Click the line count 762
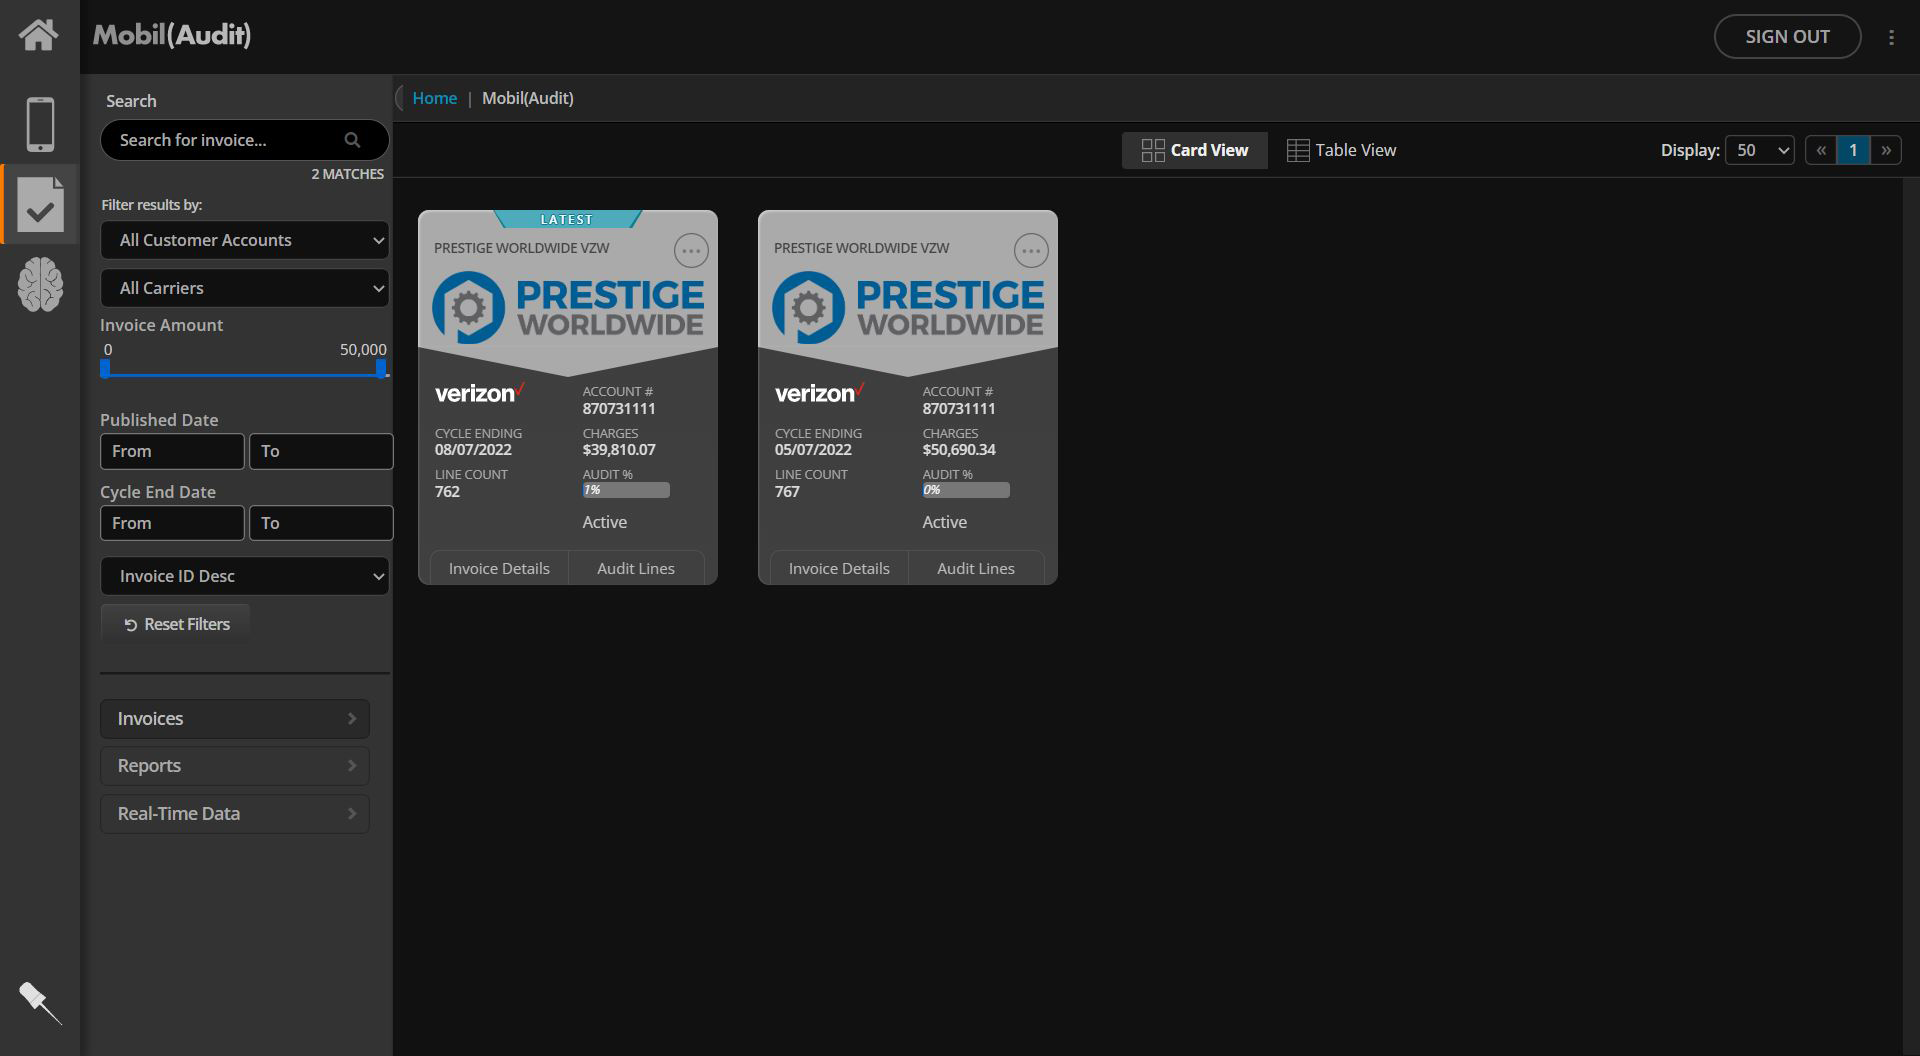This screenshot has height=1056, width=1920. point(447,492)
